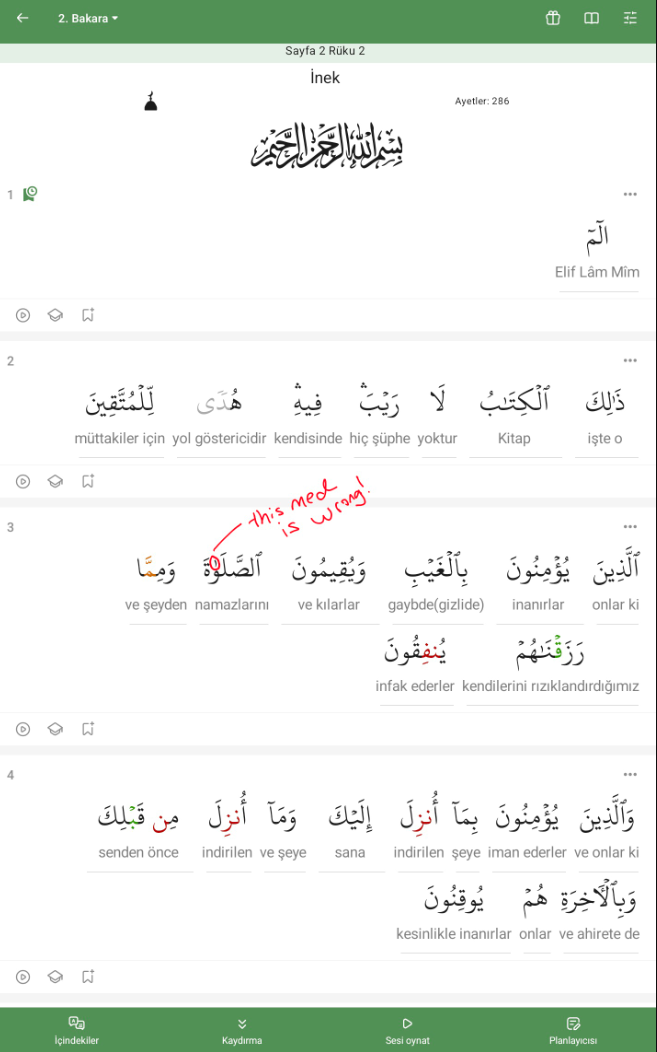Viewport: 657px width, 1052px height.
Task: Open İçindekiler tab in bottom bar
Action: (x=77, y=1031)
